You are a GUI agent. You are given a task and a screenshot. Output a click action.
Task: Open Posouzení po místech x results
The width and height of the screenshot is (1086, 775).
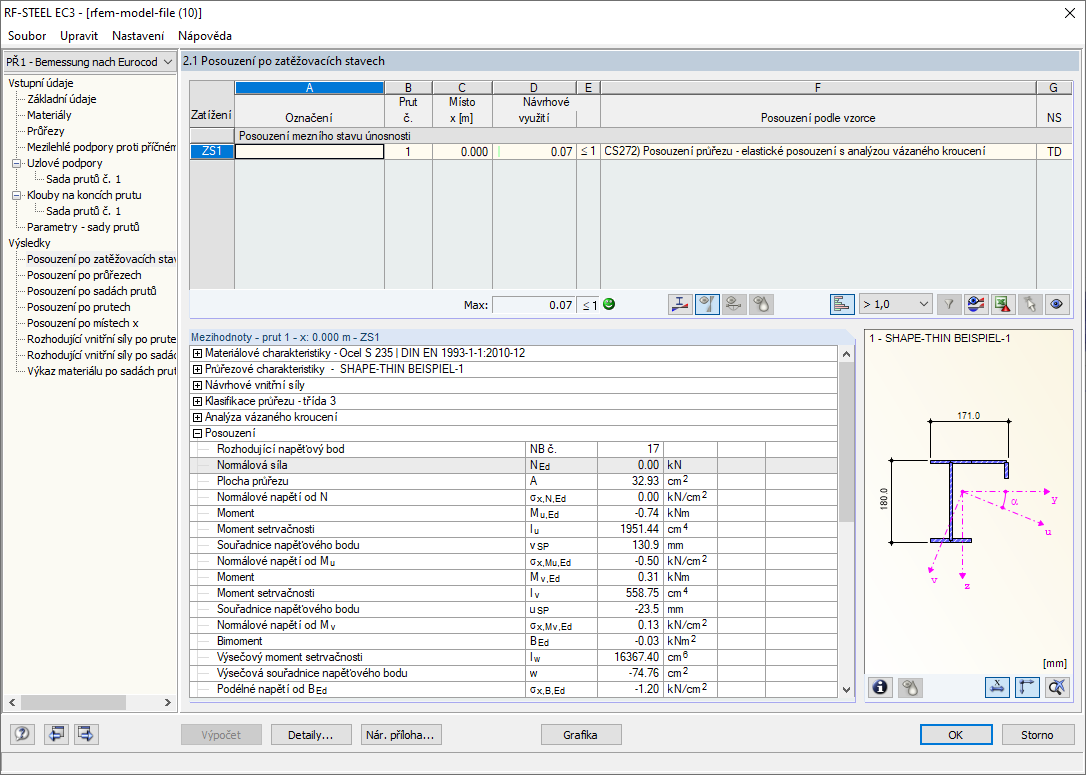coord(82,323)
